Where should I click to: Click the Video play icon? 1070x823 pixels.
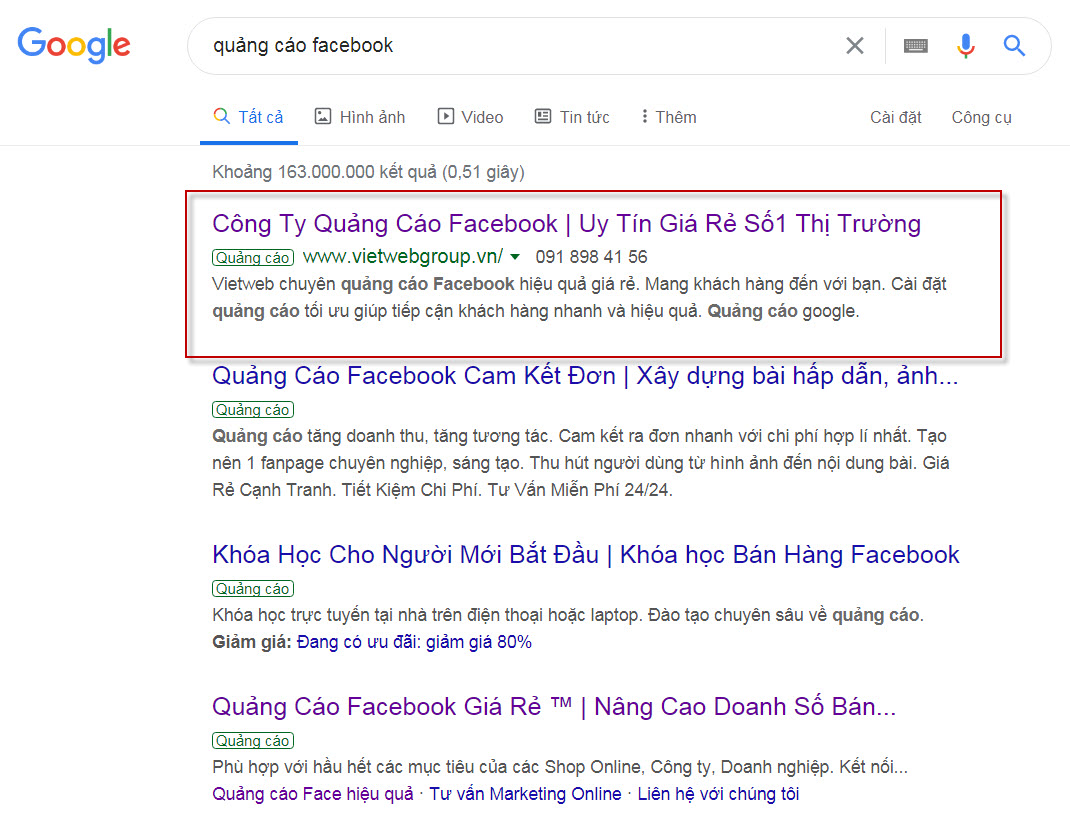(x=446, y=117)
